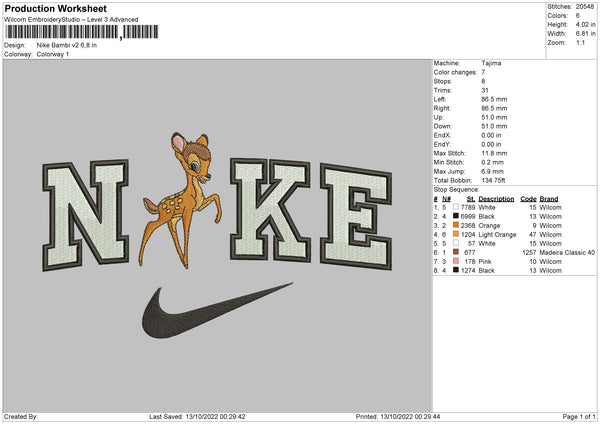Click the 'Madeira Classic 40' brand text

[567, 252]
